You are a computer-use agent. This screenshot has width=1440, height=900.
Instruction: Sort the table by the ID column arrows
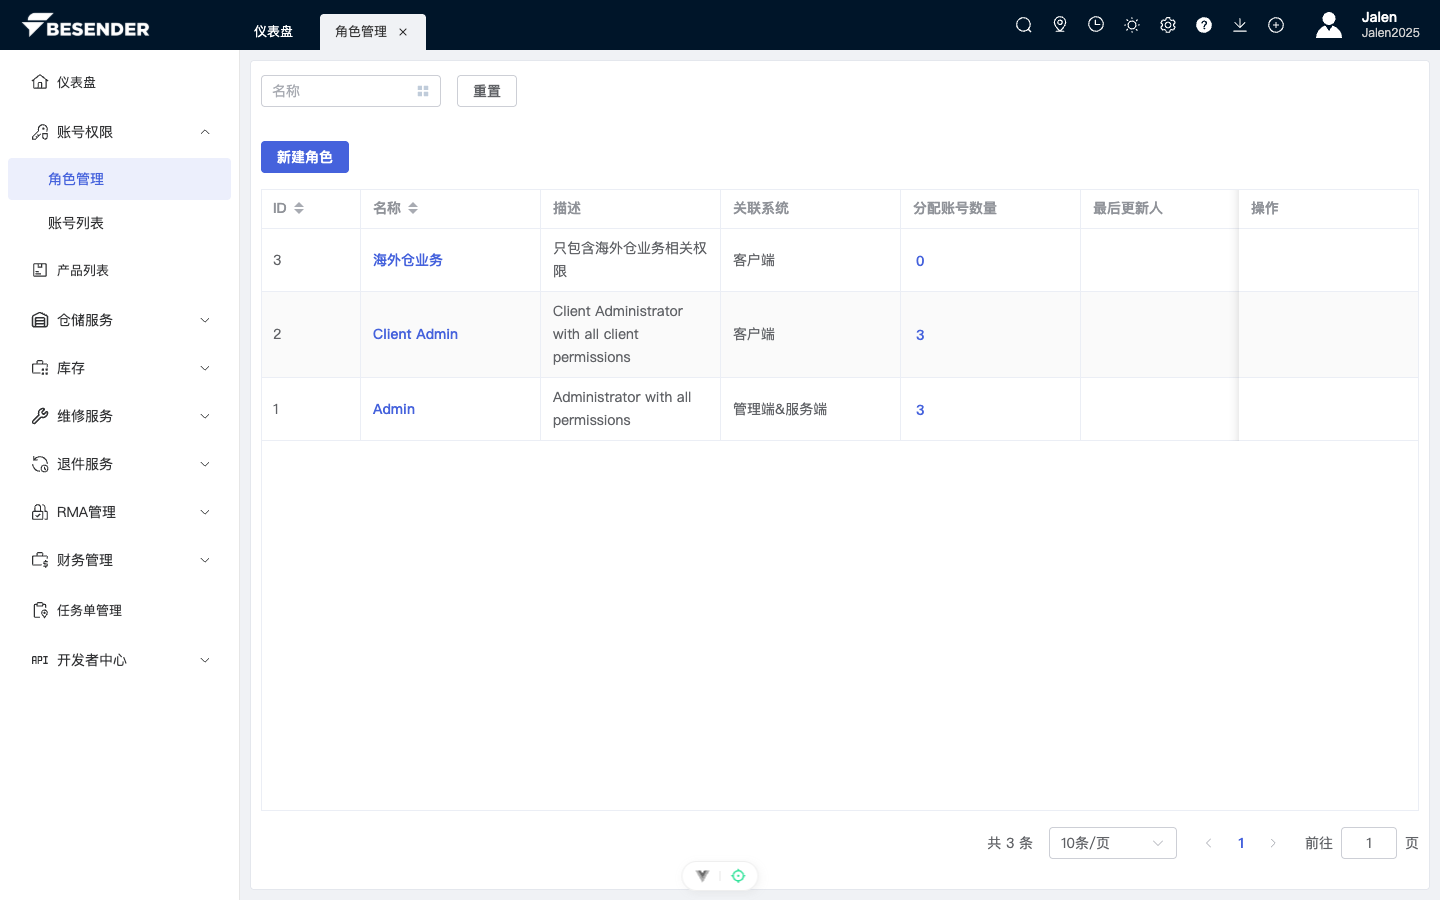tap(299, 208)
